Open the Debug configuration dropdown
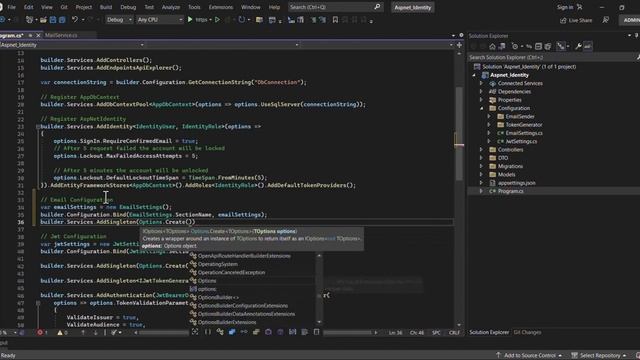This screenshot has height=360, width=640. click(119, 20)
